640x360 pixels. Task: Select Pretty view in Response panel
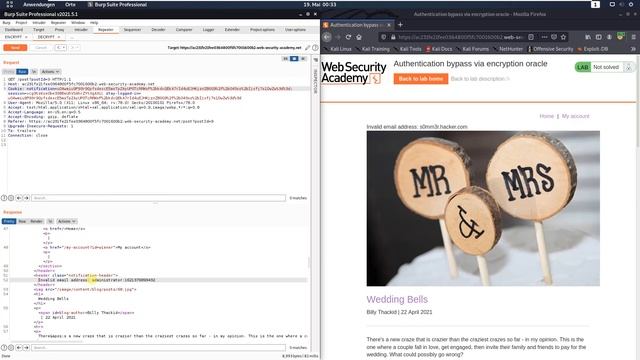(x=9, y=221)
